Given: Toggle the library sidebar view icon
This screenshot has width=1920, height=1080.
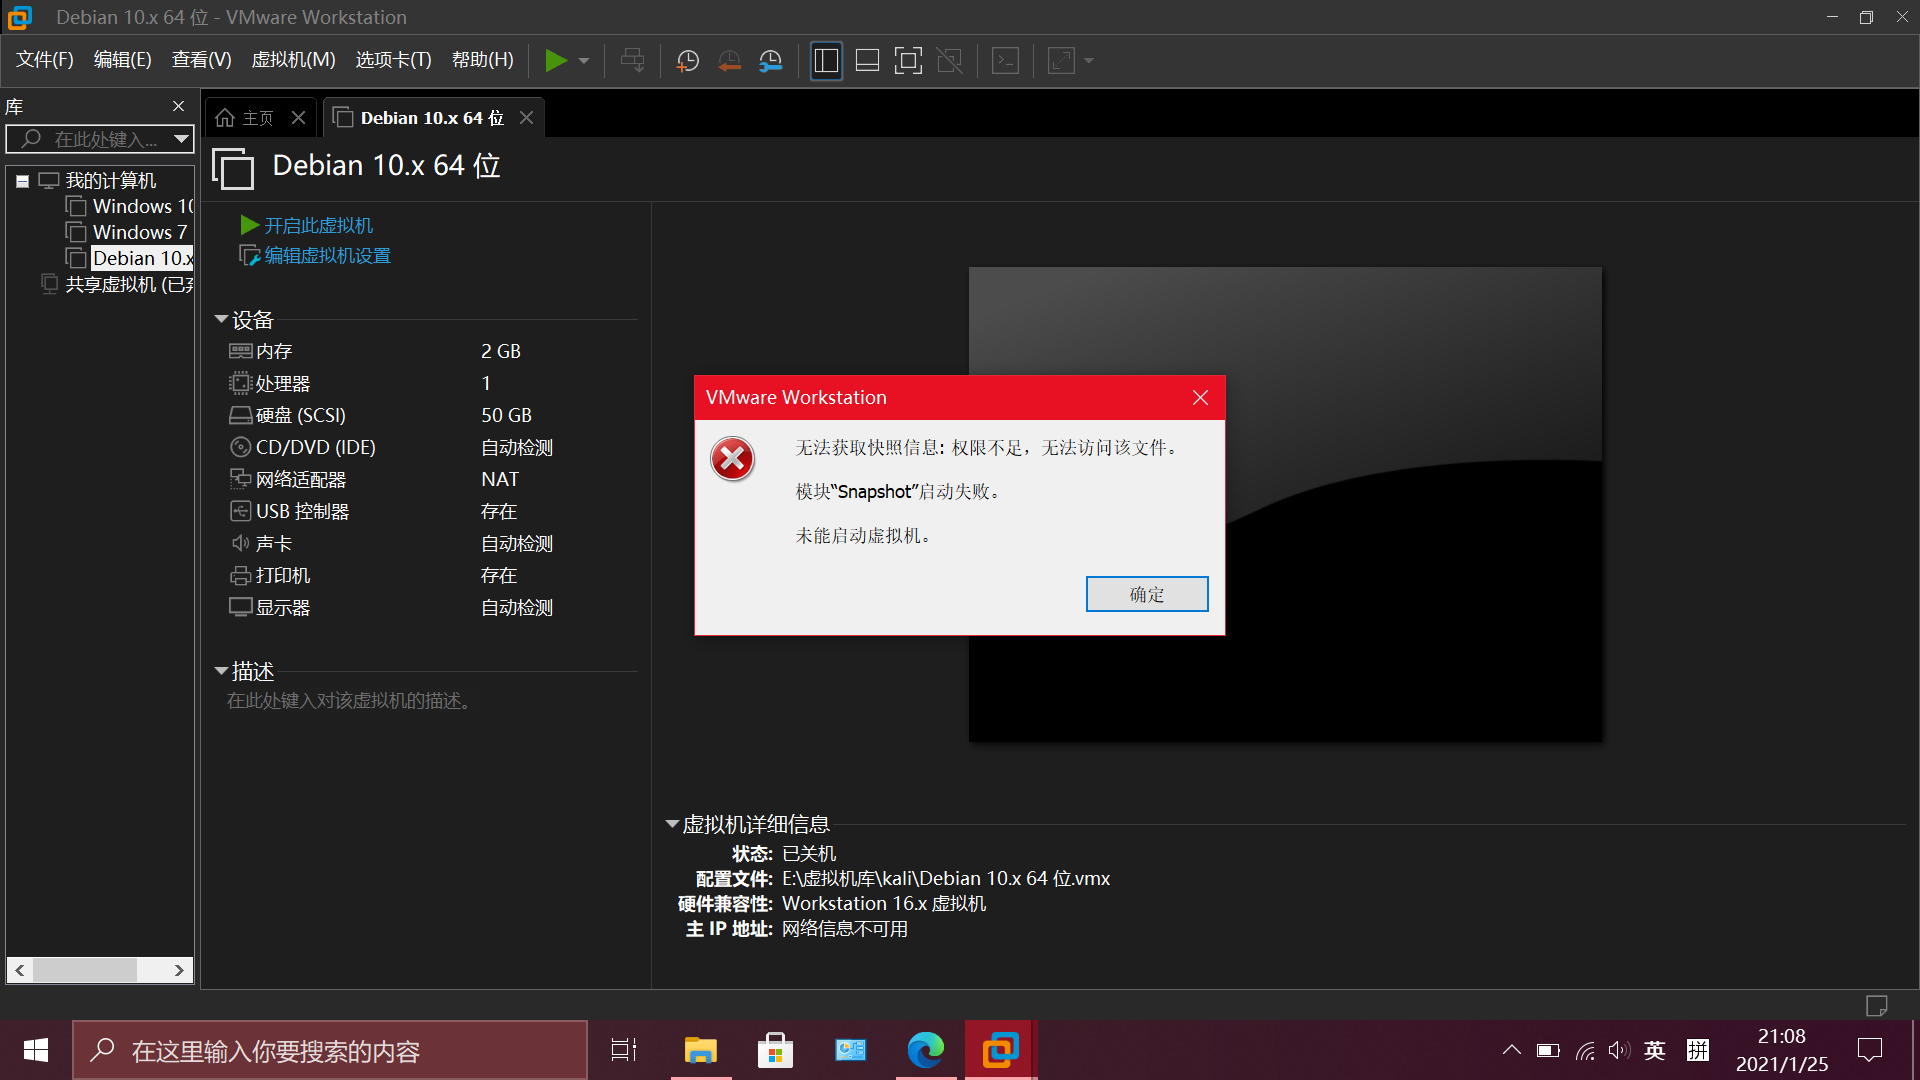Looking at the screenshot, I should pyautogui.click(x=826, y=61).
